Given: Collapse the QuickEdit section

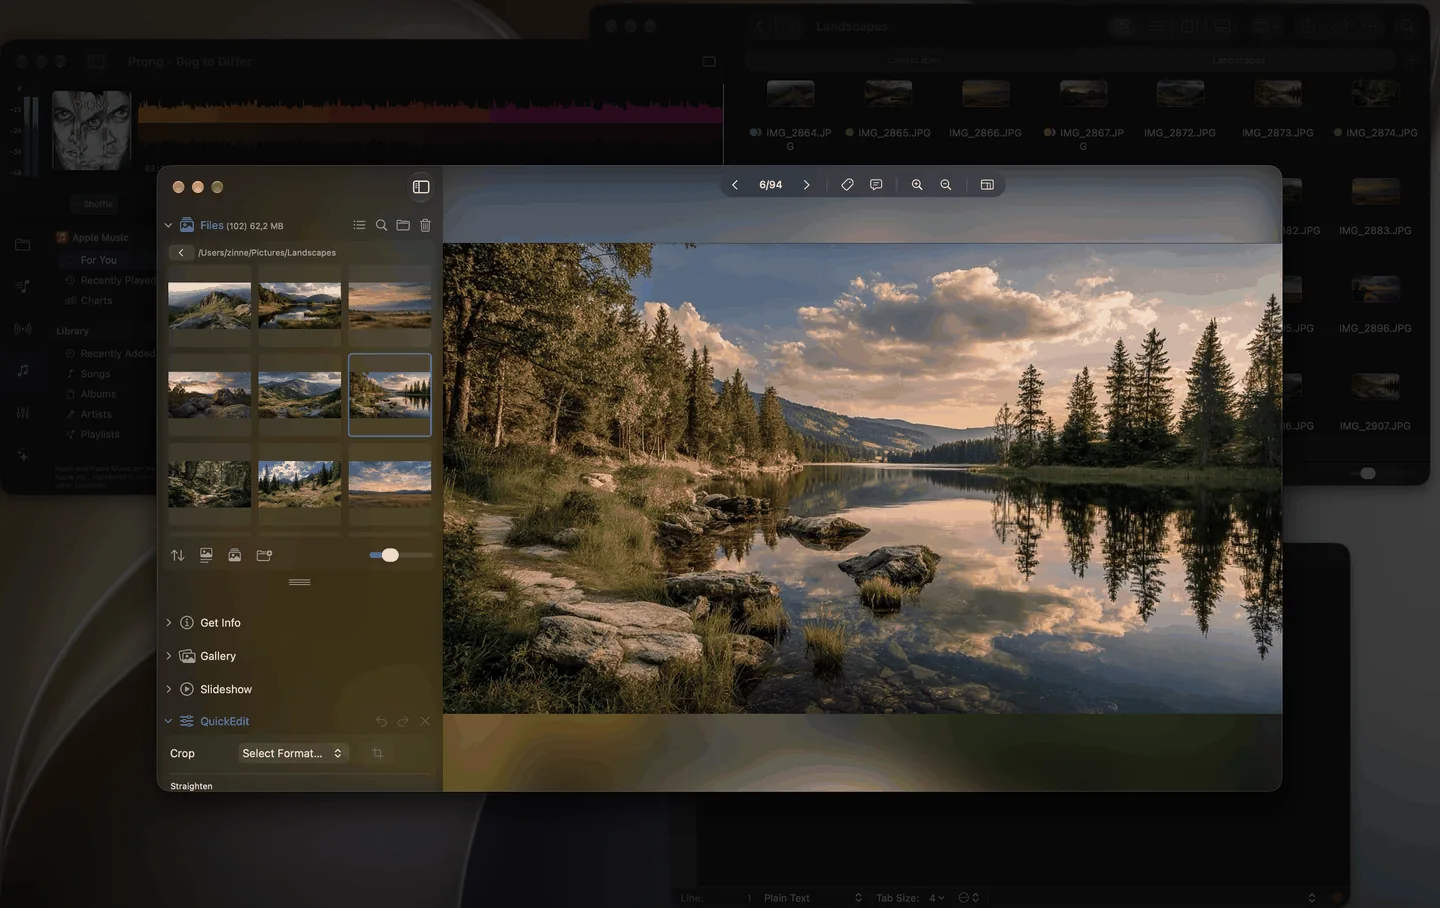Looking at the screenshot, I should click(168, 721).
